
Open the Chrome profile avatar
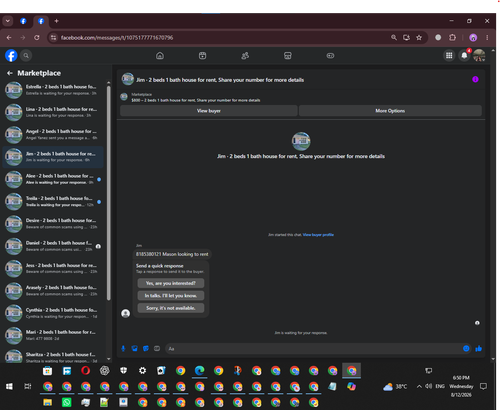[473, 38]
